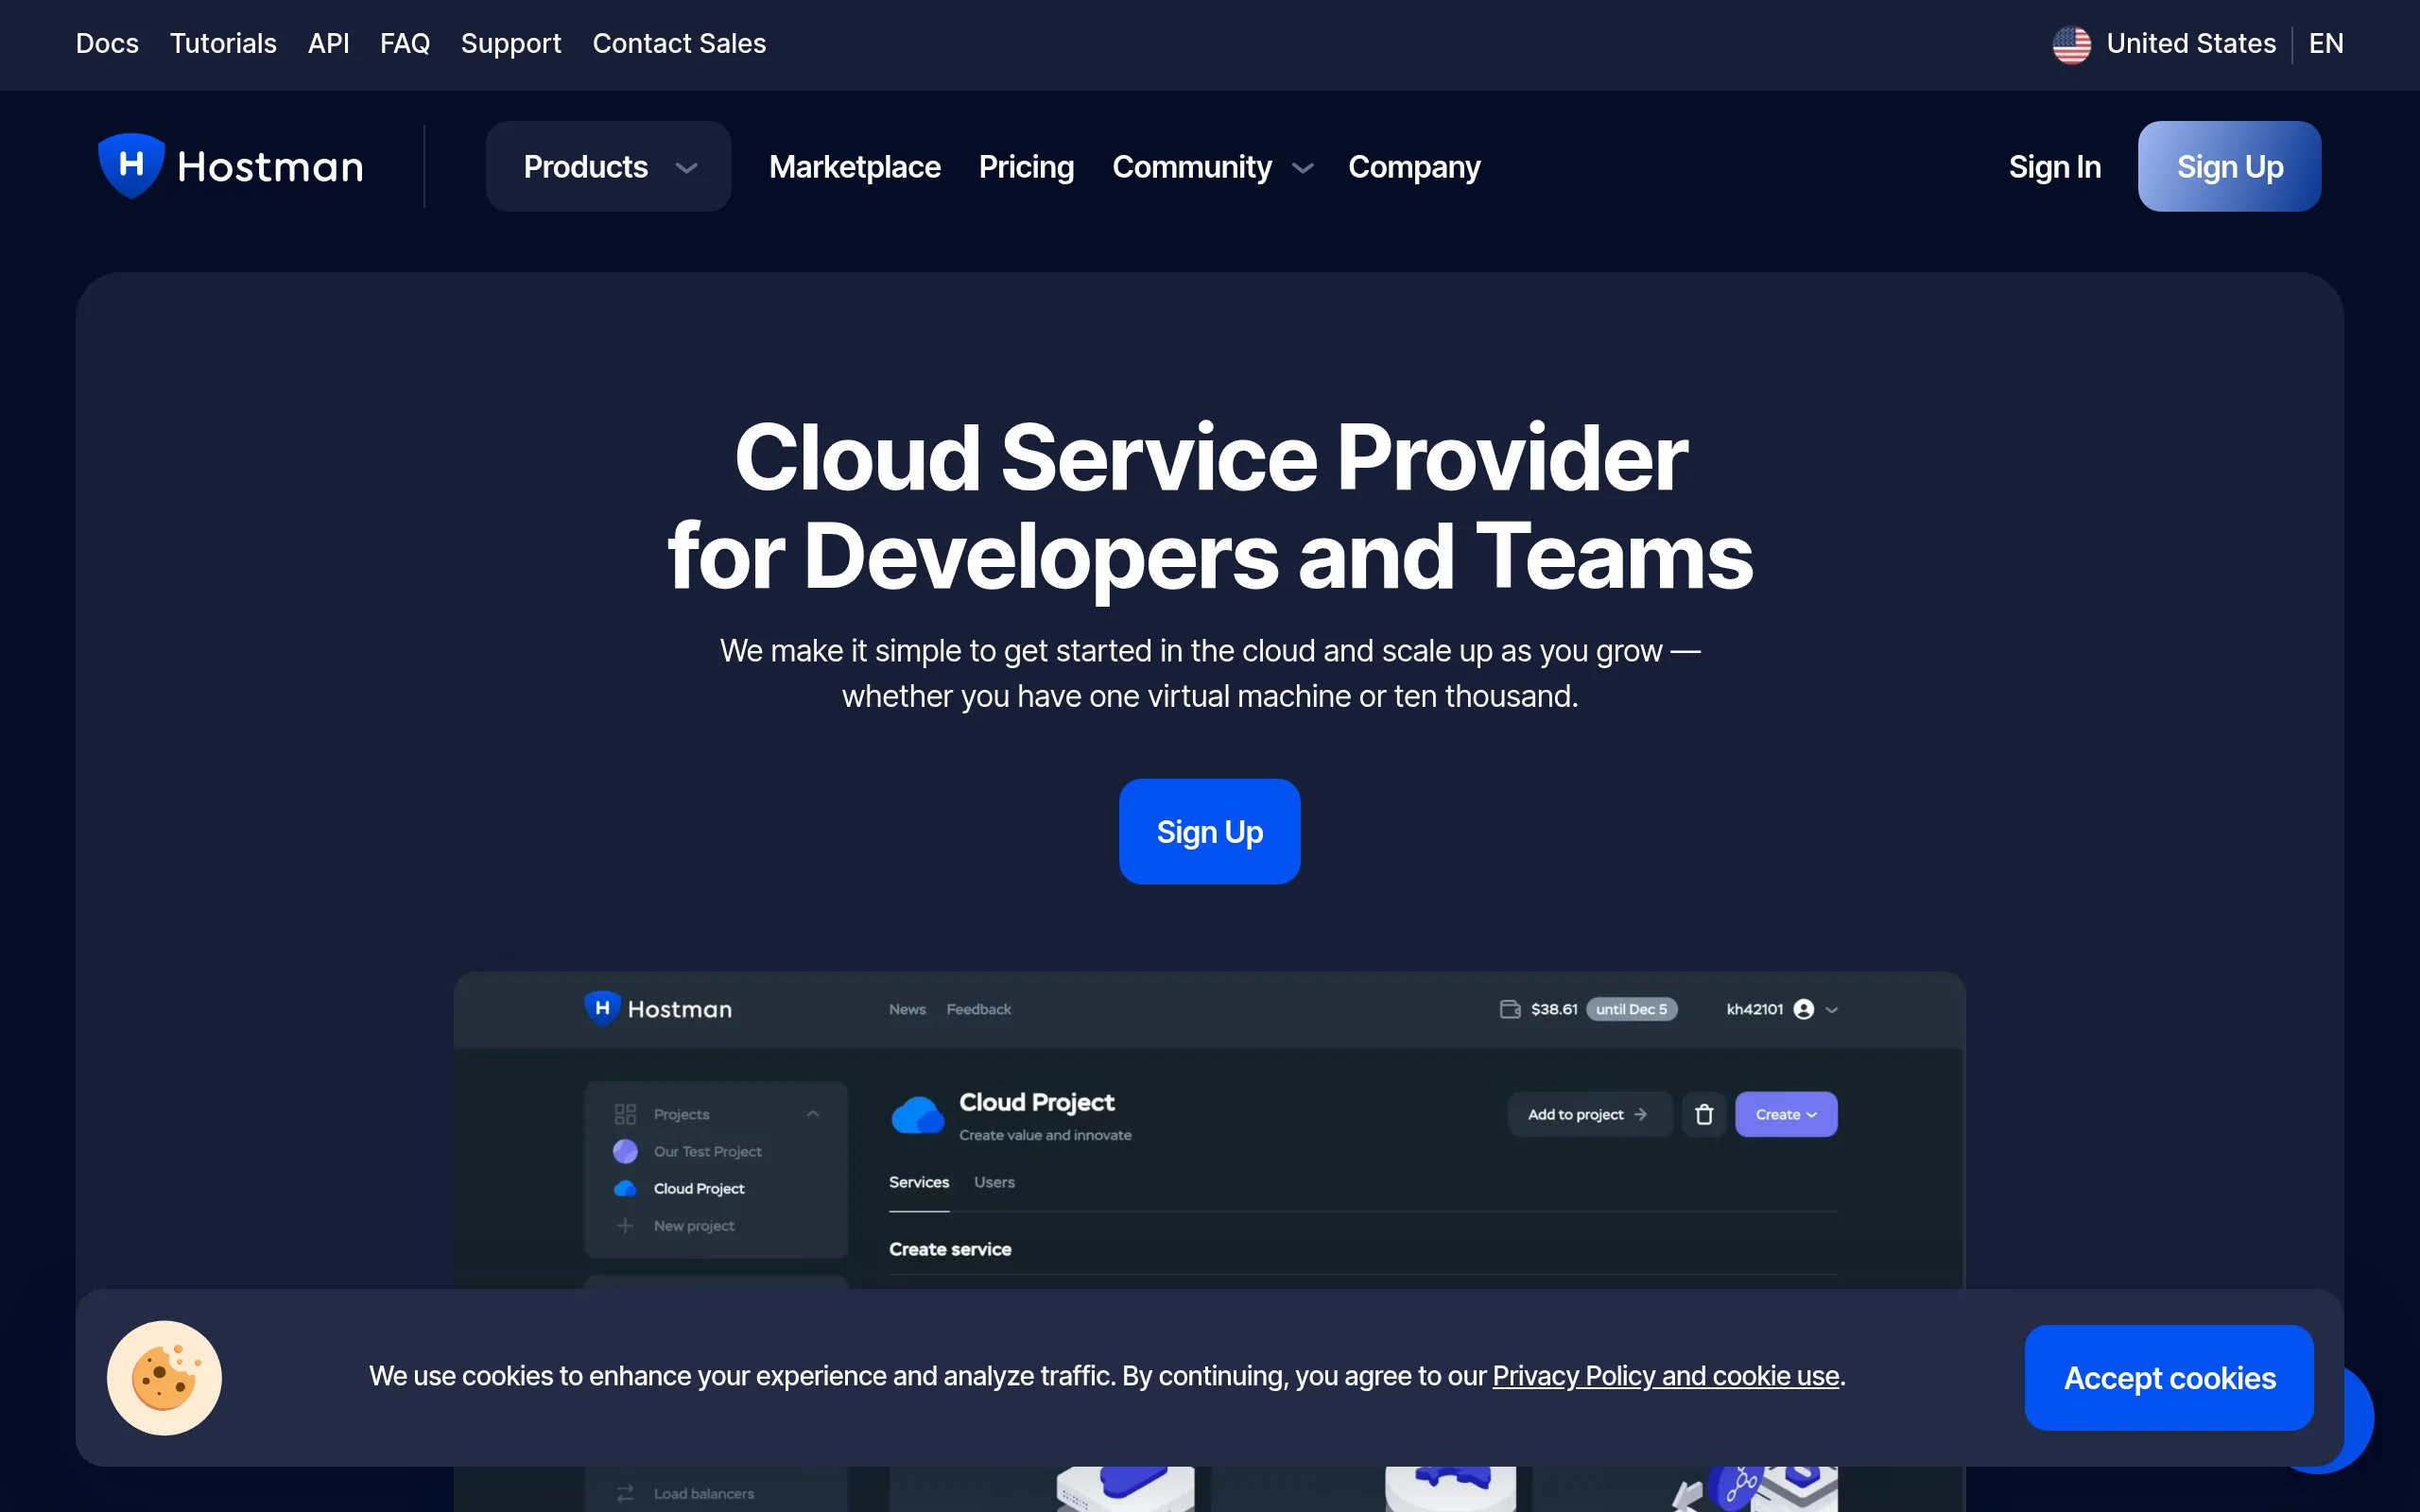The width and height of the screenshot is (2420, 1512).
Task: Click the plus icon next to New project
Action: pyautogui.click(x=625, y=1225)
